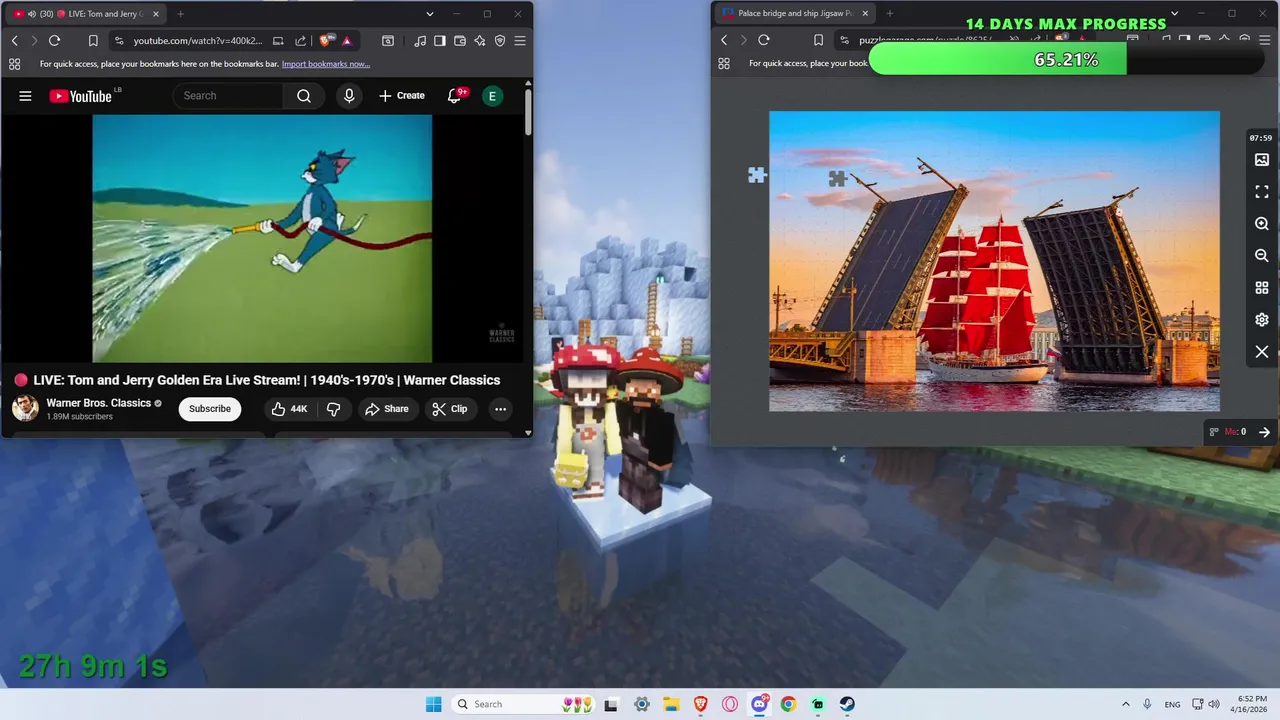
Task: Click the youtube.com address bar
Action: click(x=198, y=41)
